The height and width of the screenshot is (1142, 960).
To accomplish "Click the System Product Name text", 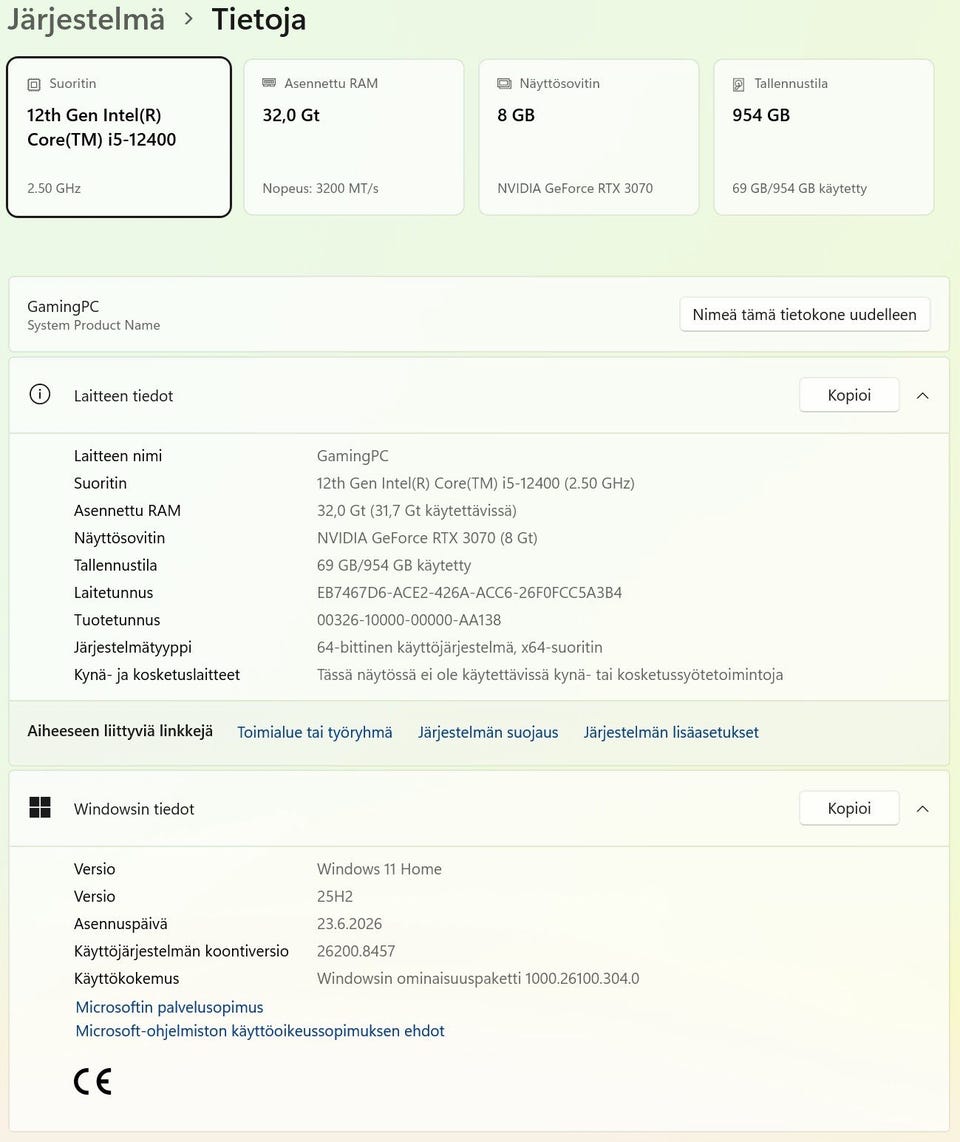I will click(94, 326).
